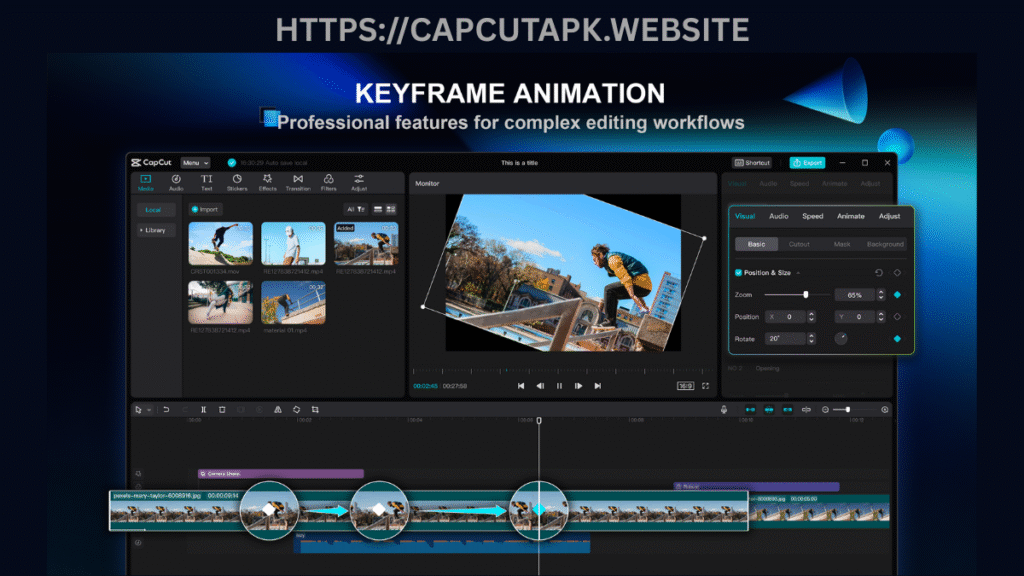Click the Position X stepper arrows
The height and width of the screenshot is (576, 1024).
tap(811, 317)
